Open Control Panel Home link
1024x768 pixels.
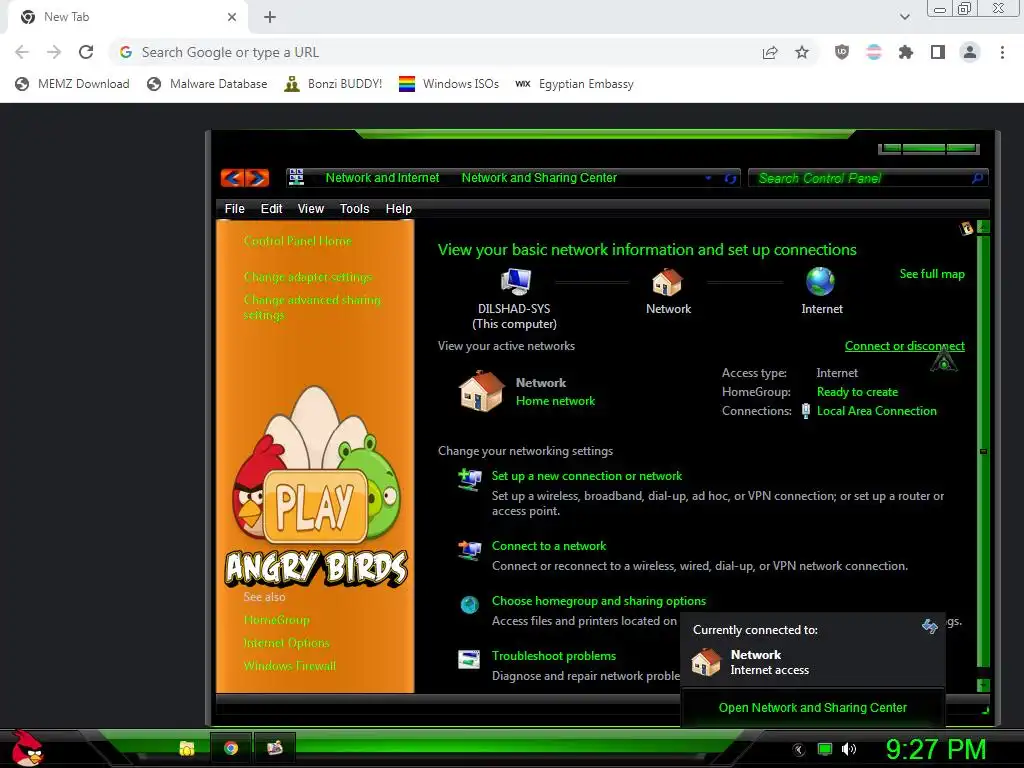coord(298,241)
